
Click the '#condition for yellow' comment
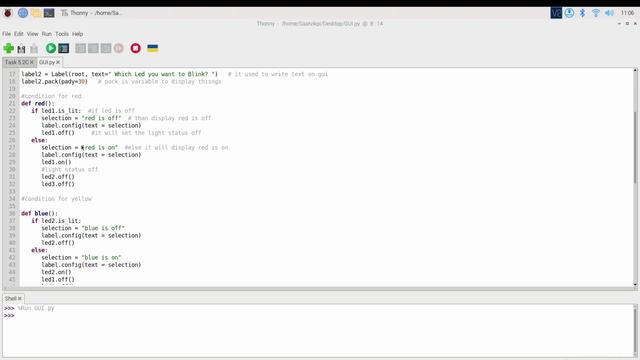coord(56,199)
